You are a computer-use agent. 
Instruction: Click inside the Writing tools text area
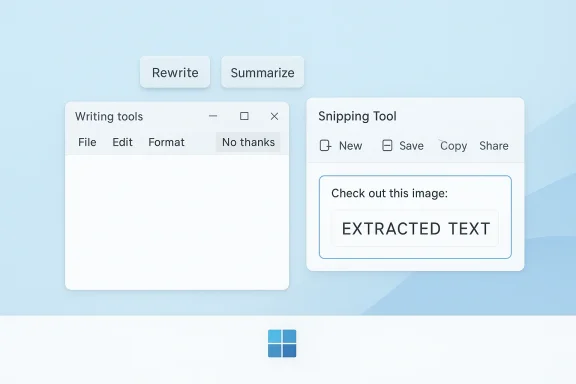[177, 222]
